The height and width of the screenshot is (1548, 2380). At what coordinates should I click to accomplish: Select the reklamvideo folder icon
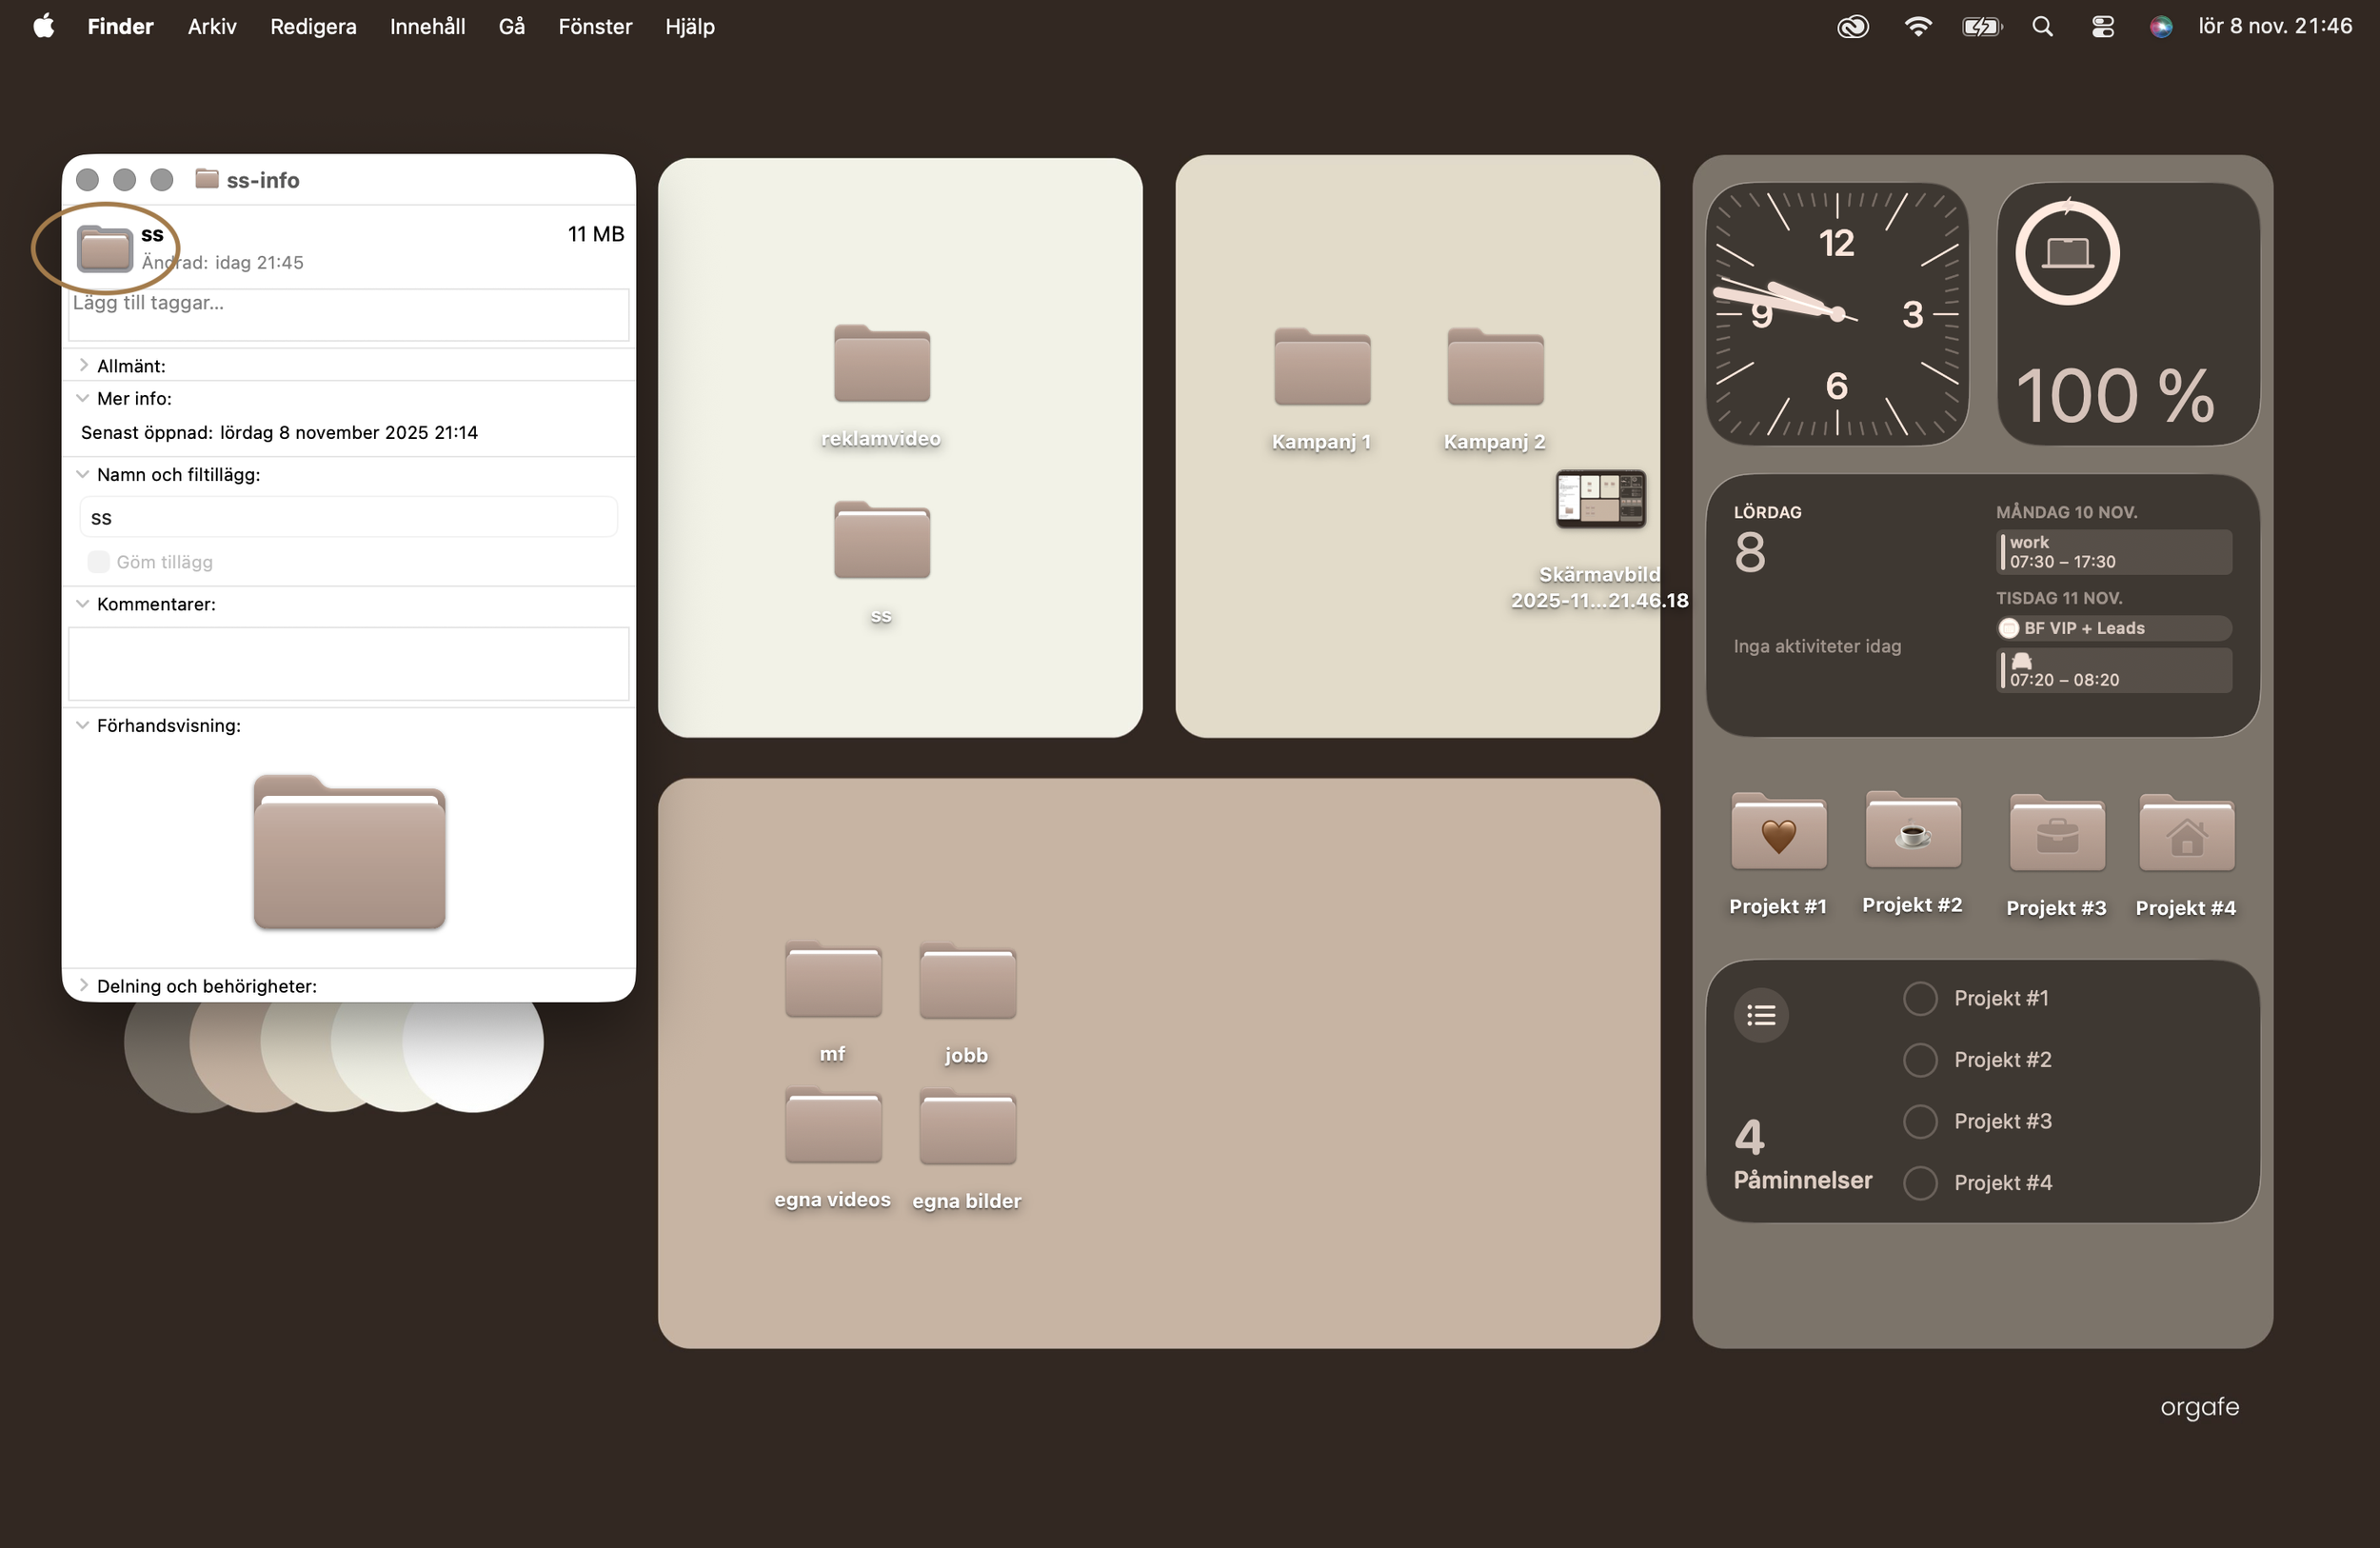click(881, 364)
